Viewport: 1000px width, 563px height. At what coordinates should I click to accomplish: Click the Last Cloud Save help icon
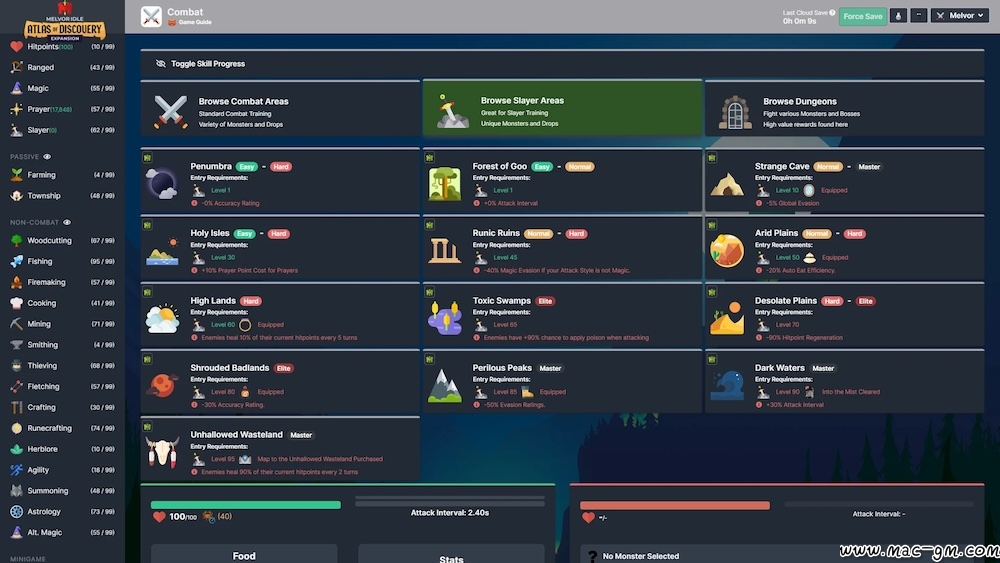click(832, 12)
